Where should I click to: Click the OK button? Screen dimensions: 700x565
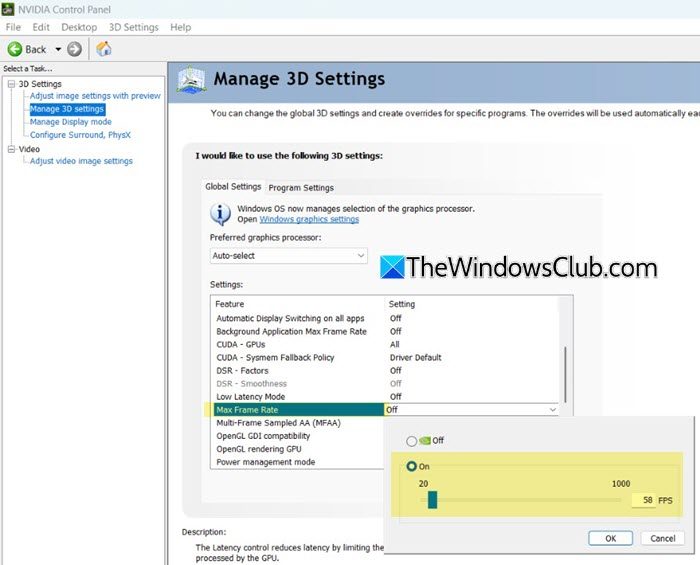click(610, 538)
